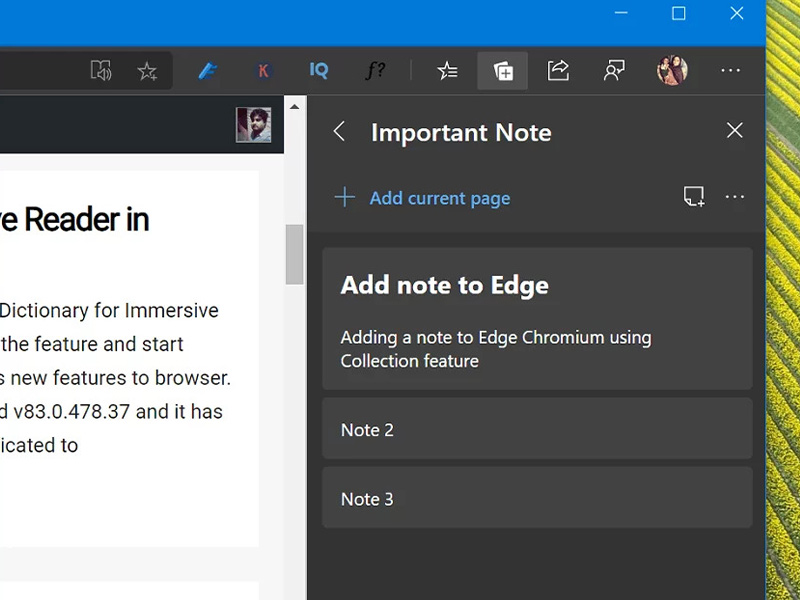Maximize the Edge browser window
This screenshot has height=600, width=800.
point(679,13)
